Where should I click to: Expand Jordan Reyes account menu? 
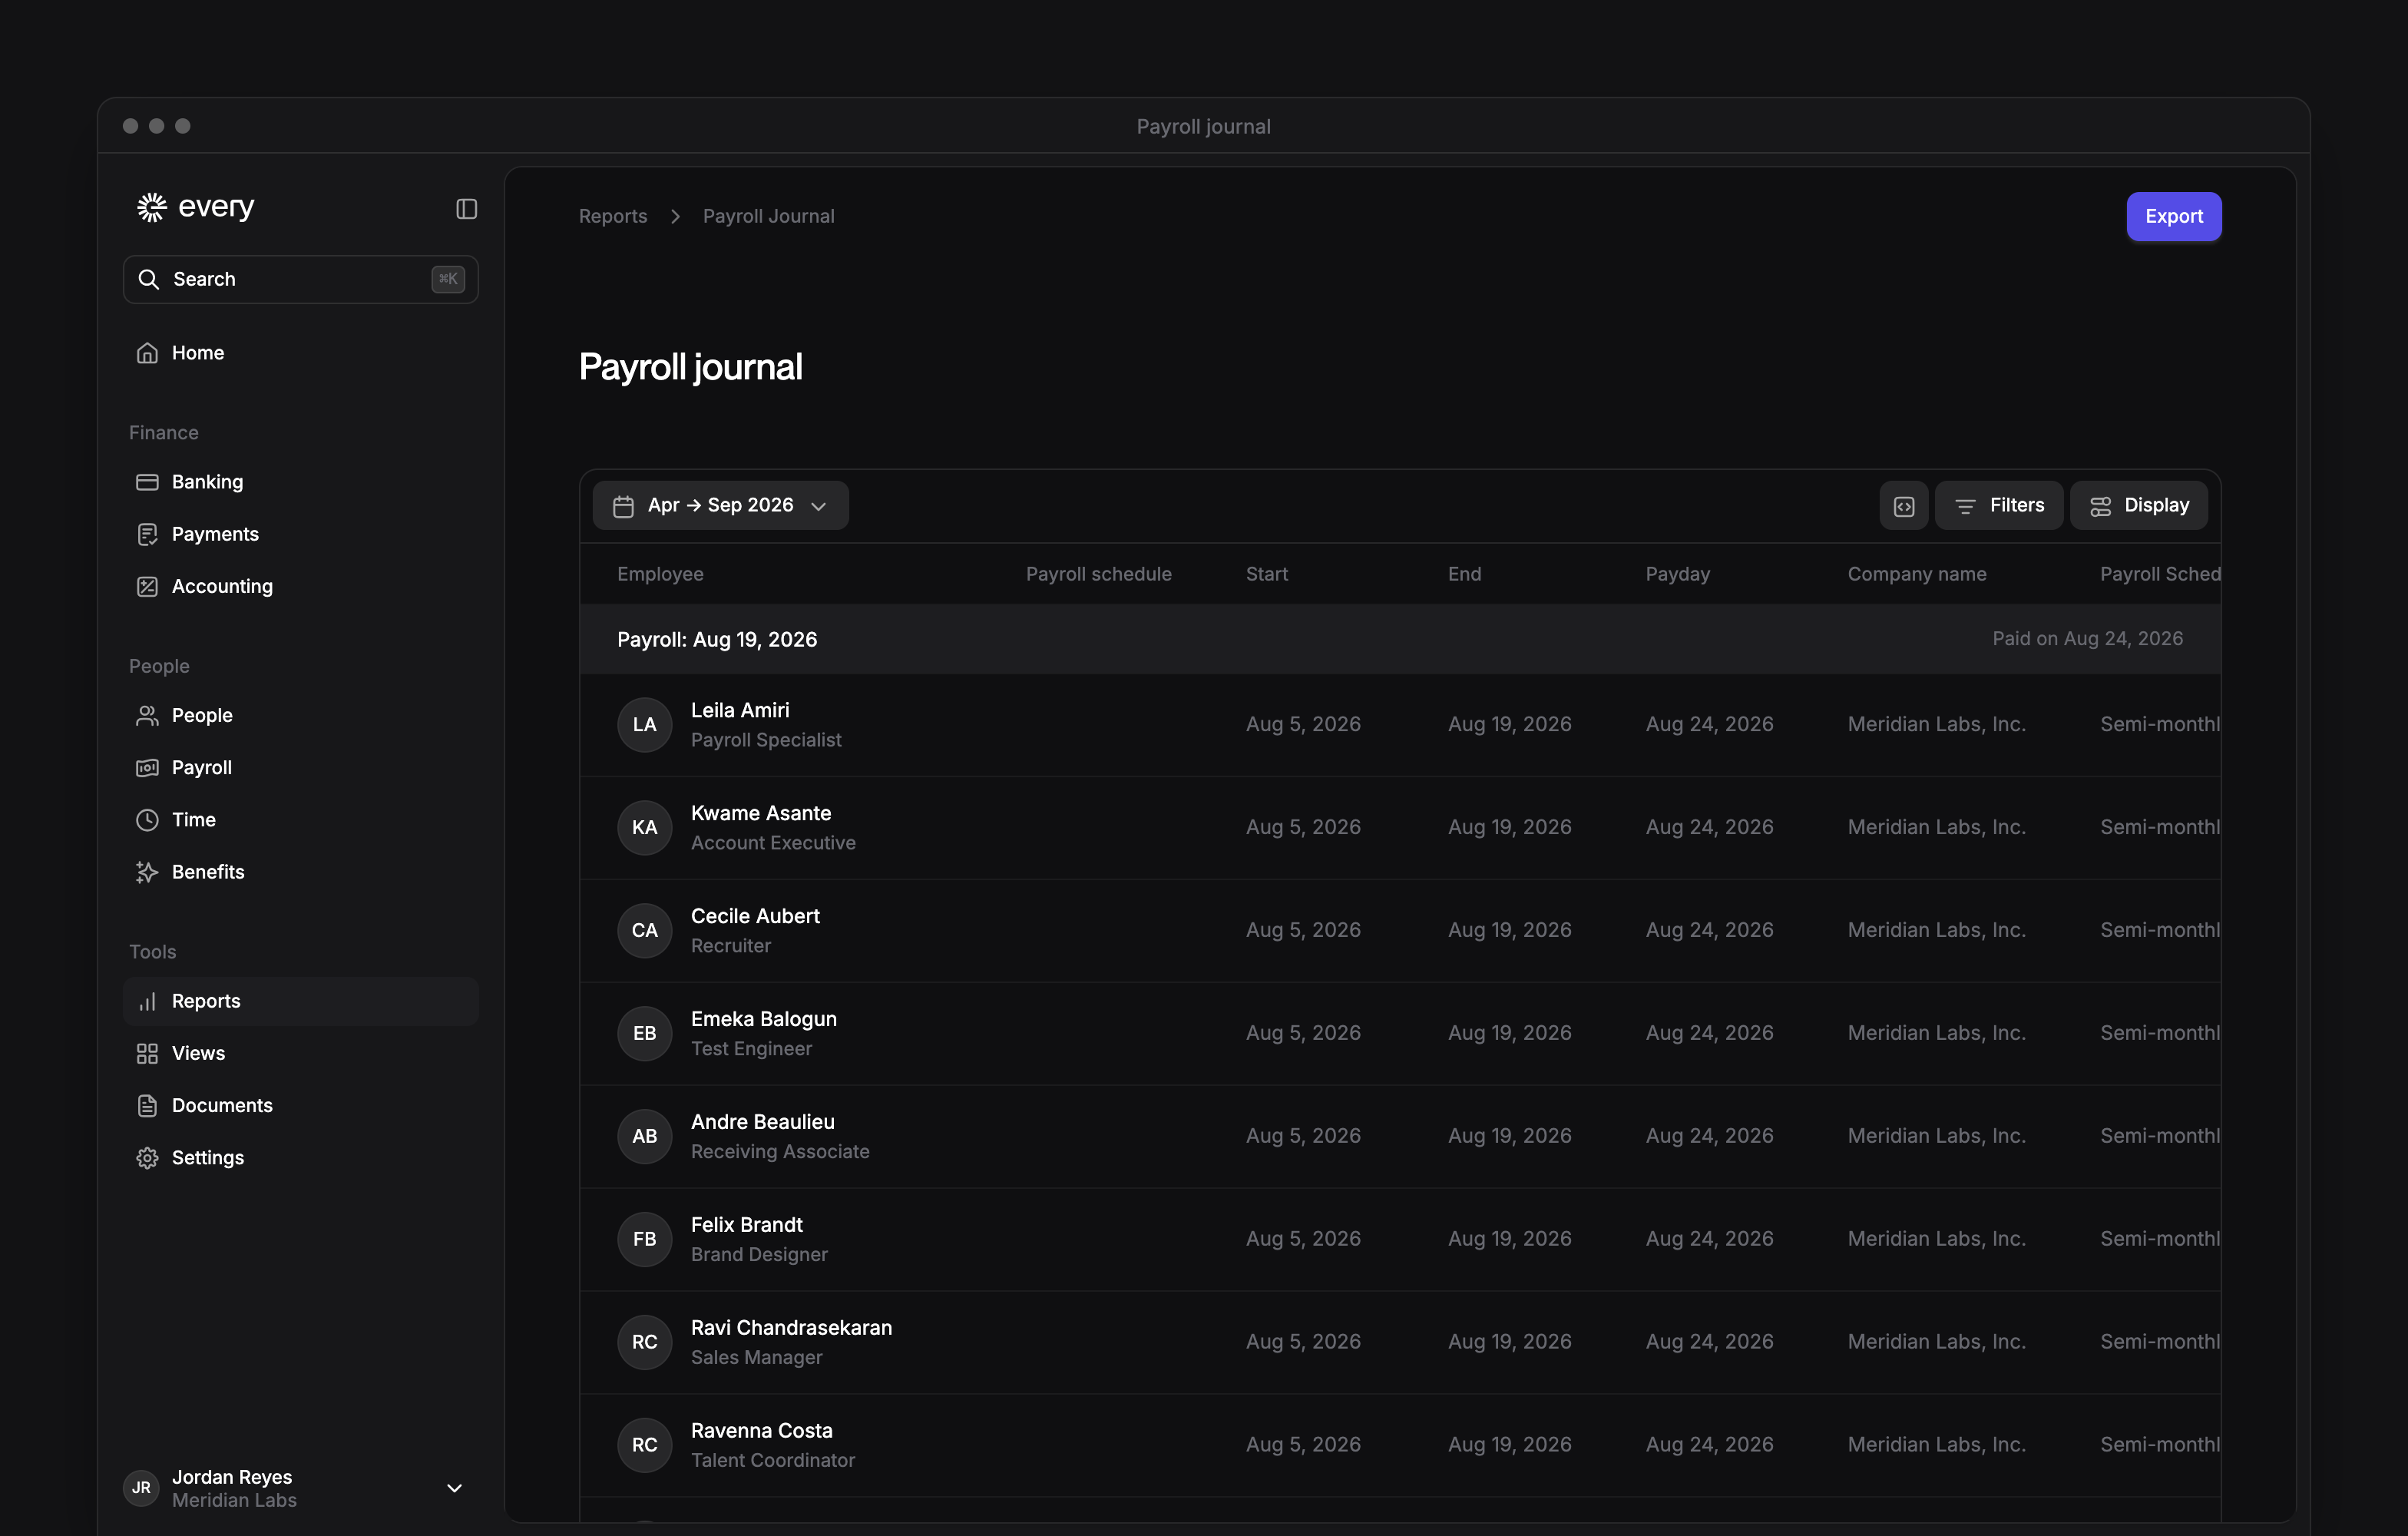[x=454, y=1488]
